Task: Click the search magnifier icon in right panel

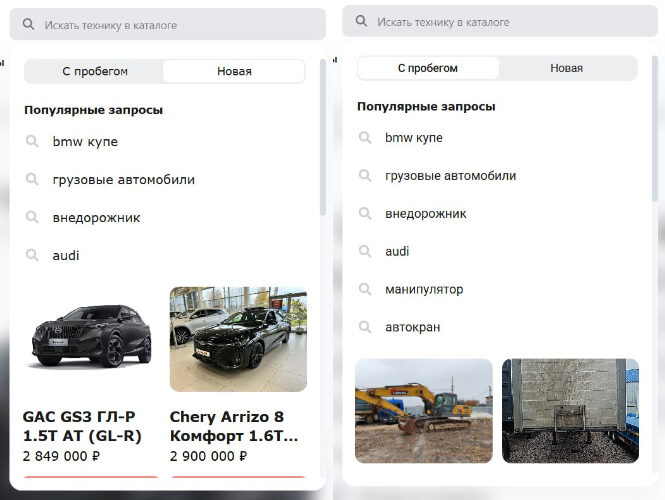Action: 361,21
